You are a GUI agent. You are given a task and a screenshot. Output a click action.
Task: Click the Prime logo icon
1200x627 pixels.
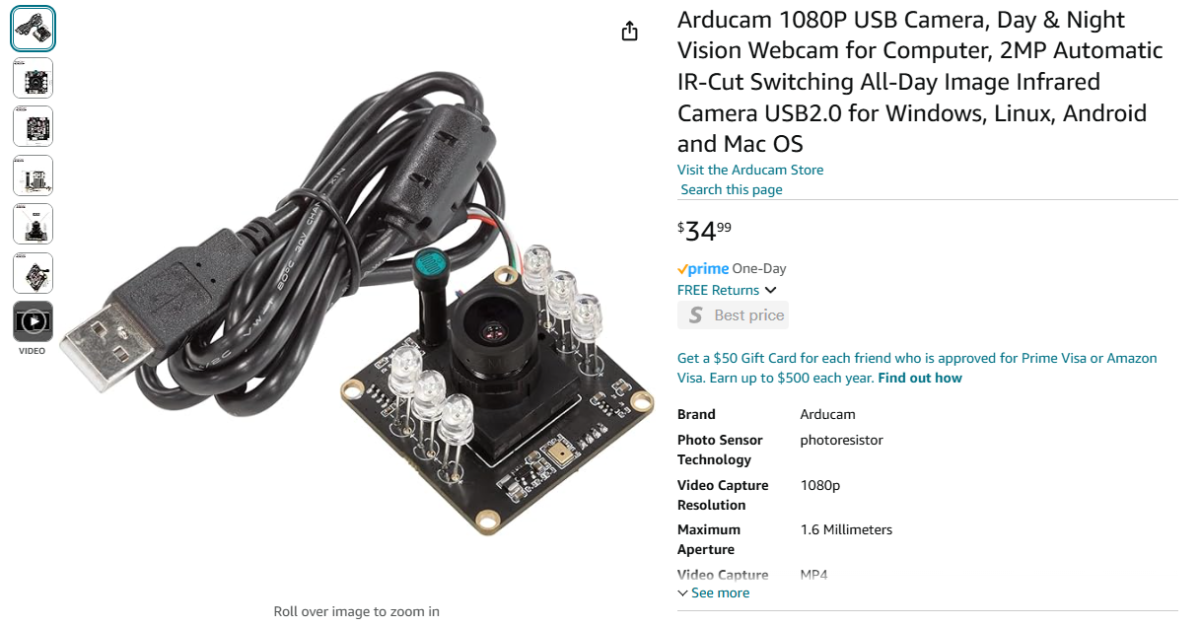tap(703, 269)
